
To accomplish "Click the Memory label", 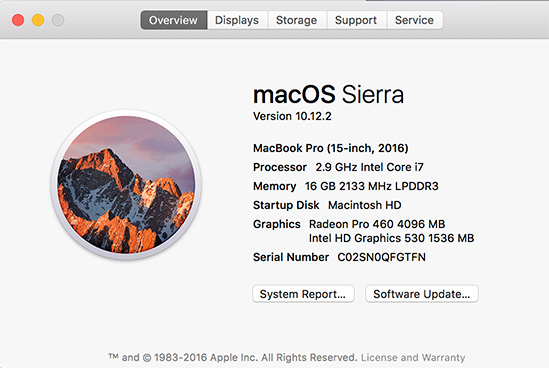I will pyautogui.click(x=274, y=186).
